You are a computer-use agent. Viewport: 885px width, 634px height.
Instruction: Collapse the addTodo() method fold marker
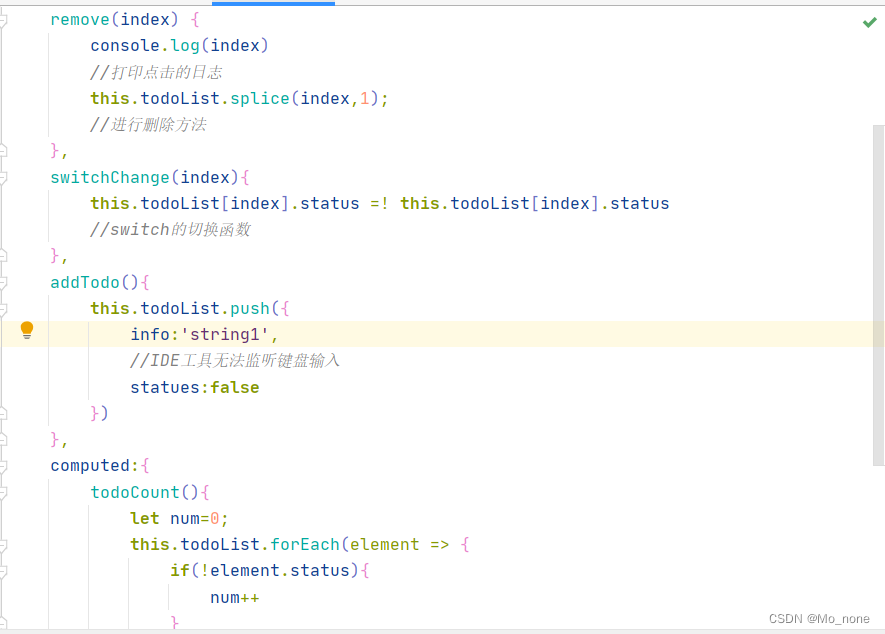[3, 283]
